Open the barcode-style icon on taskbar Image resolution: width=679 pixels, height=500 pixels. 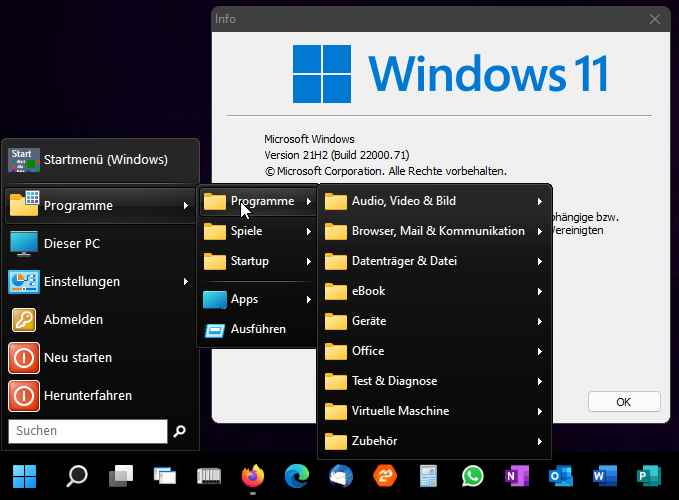click(x=209, y=476)
